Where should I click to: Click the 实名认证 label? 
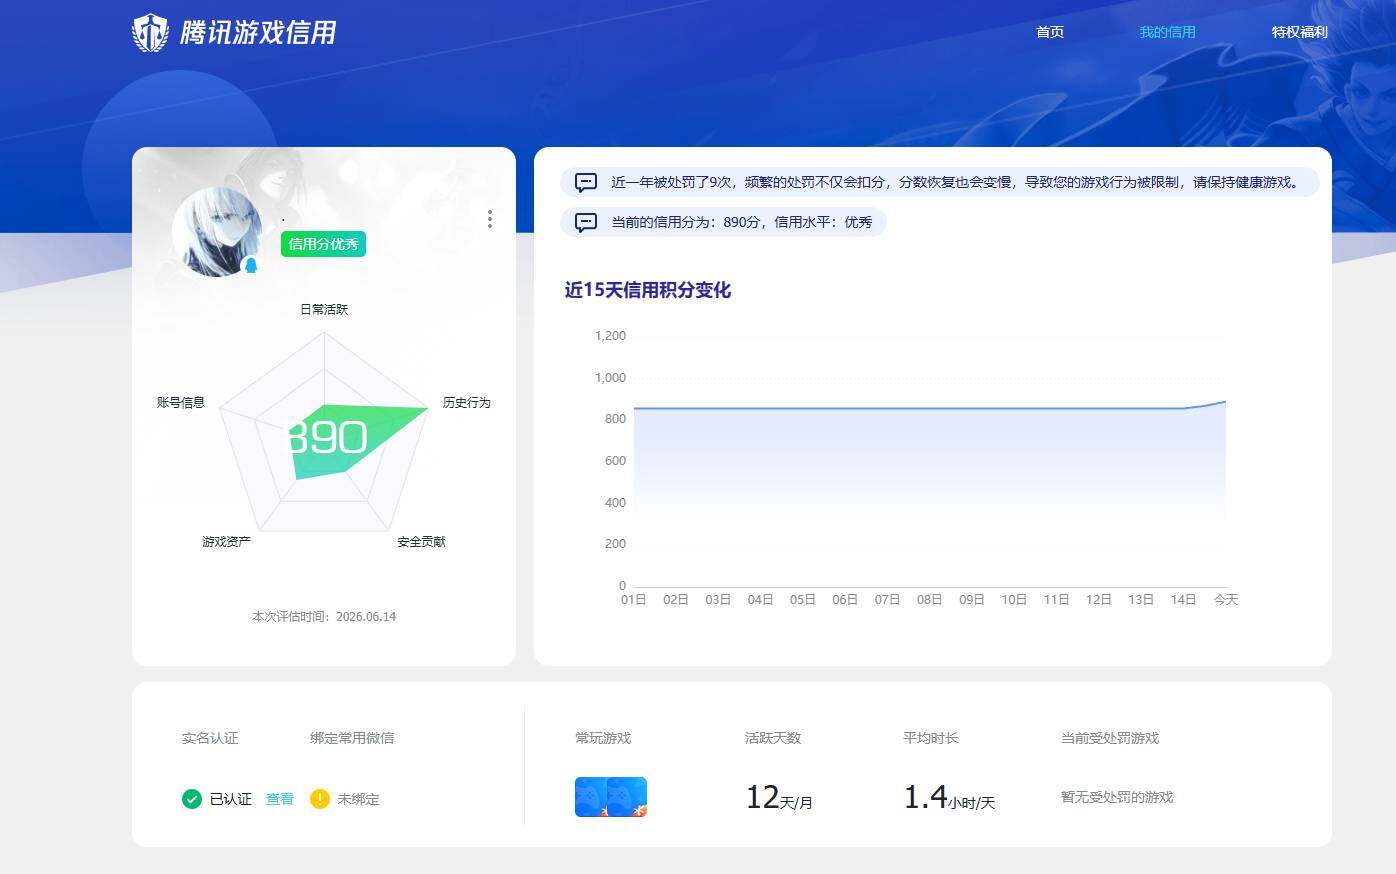210,738
